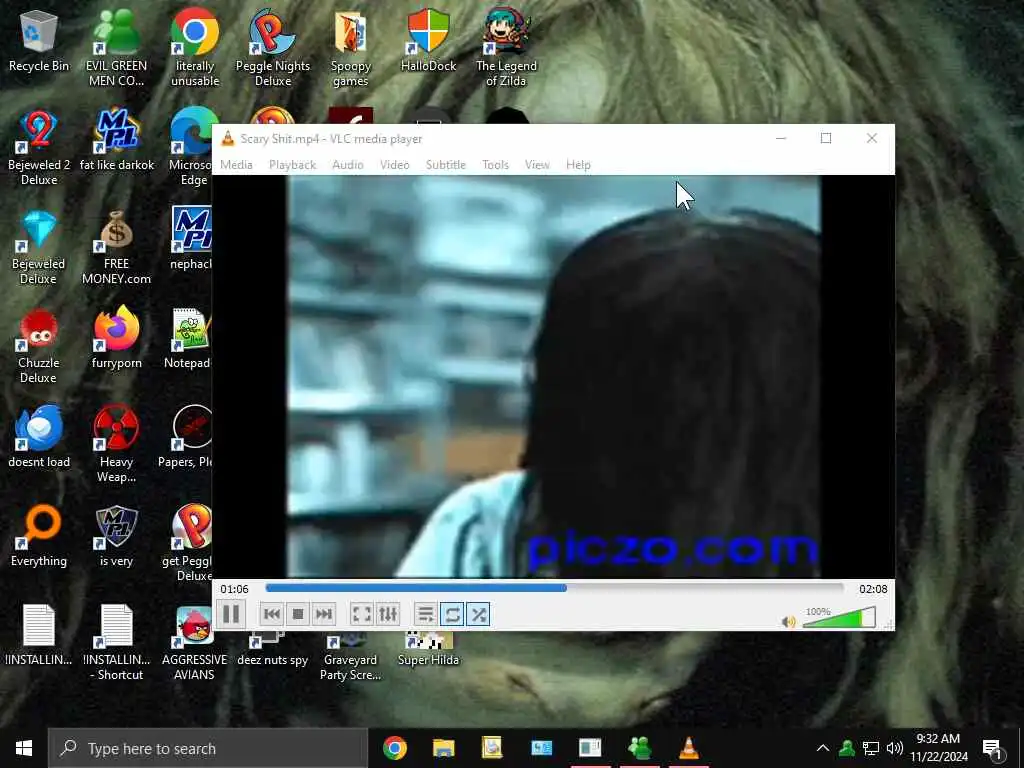Stop playback in VLC
Viewport: 1024px width, 768px height.
(298, 614)
